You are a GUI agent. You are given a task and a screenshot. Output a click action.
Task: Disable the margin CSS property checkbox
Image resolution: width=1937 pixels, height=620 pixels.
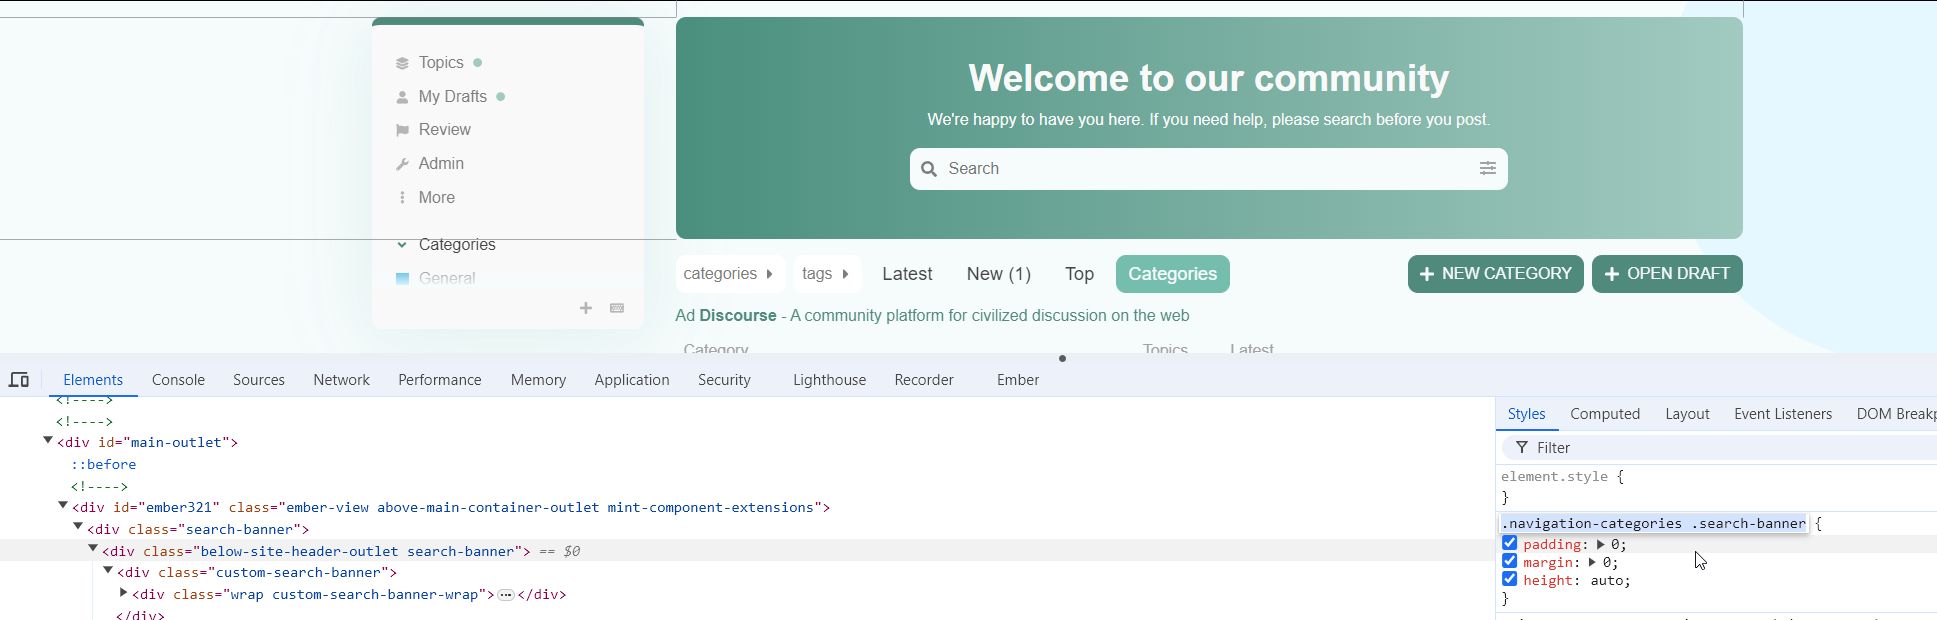click(1510, 561)
